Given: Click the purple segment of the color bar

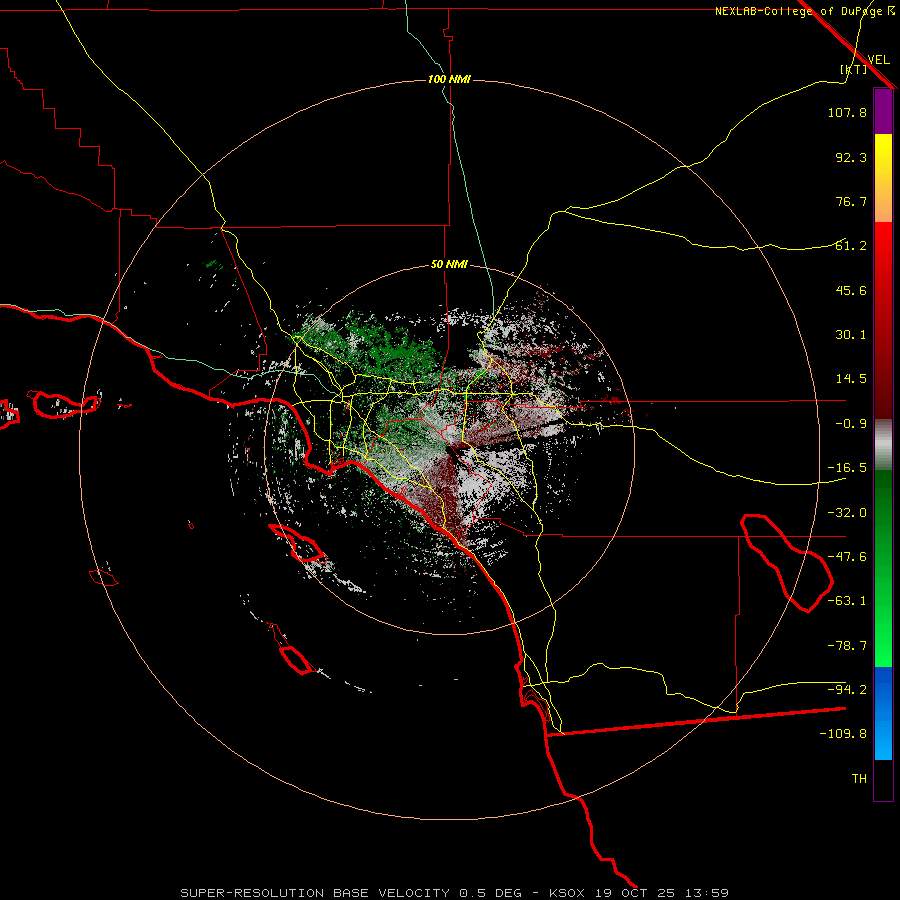Looking at the screenshot, I should tap(883, 111).
